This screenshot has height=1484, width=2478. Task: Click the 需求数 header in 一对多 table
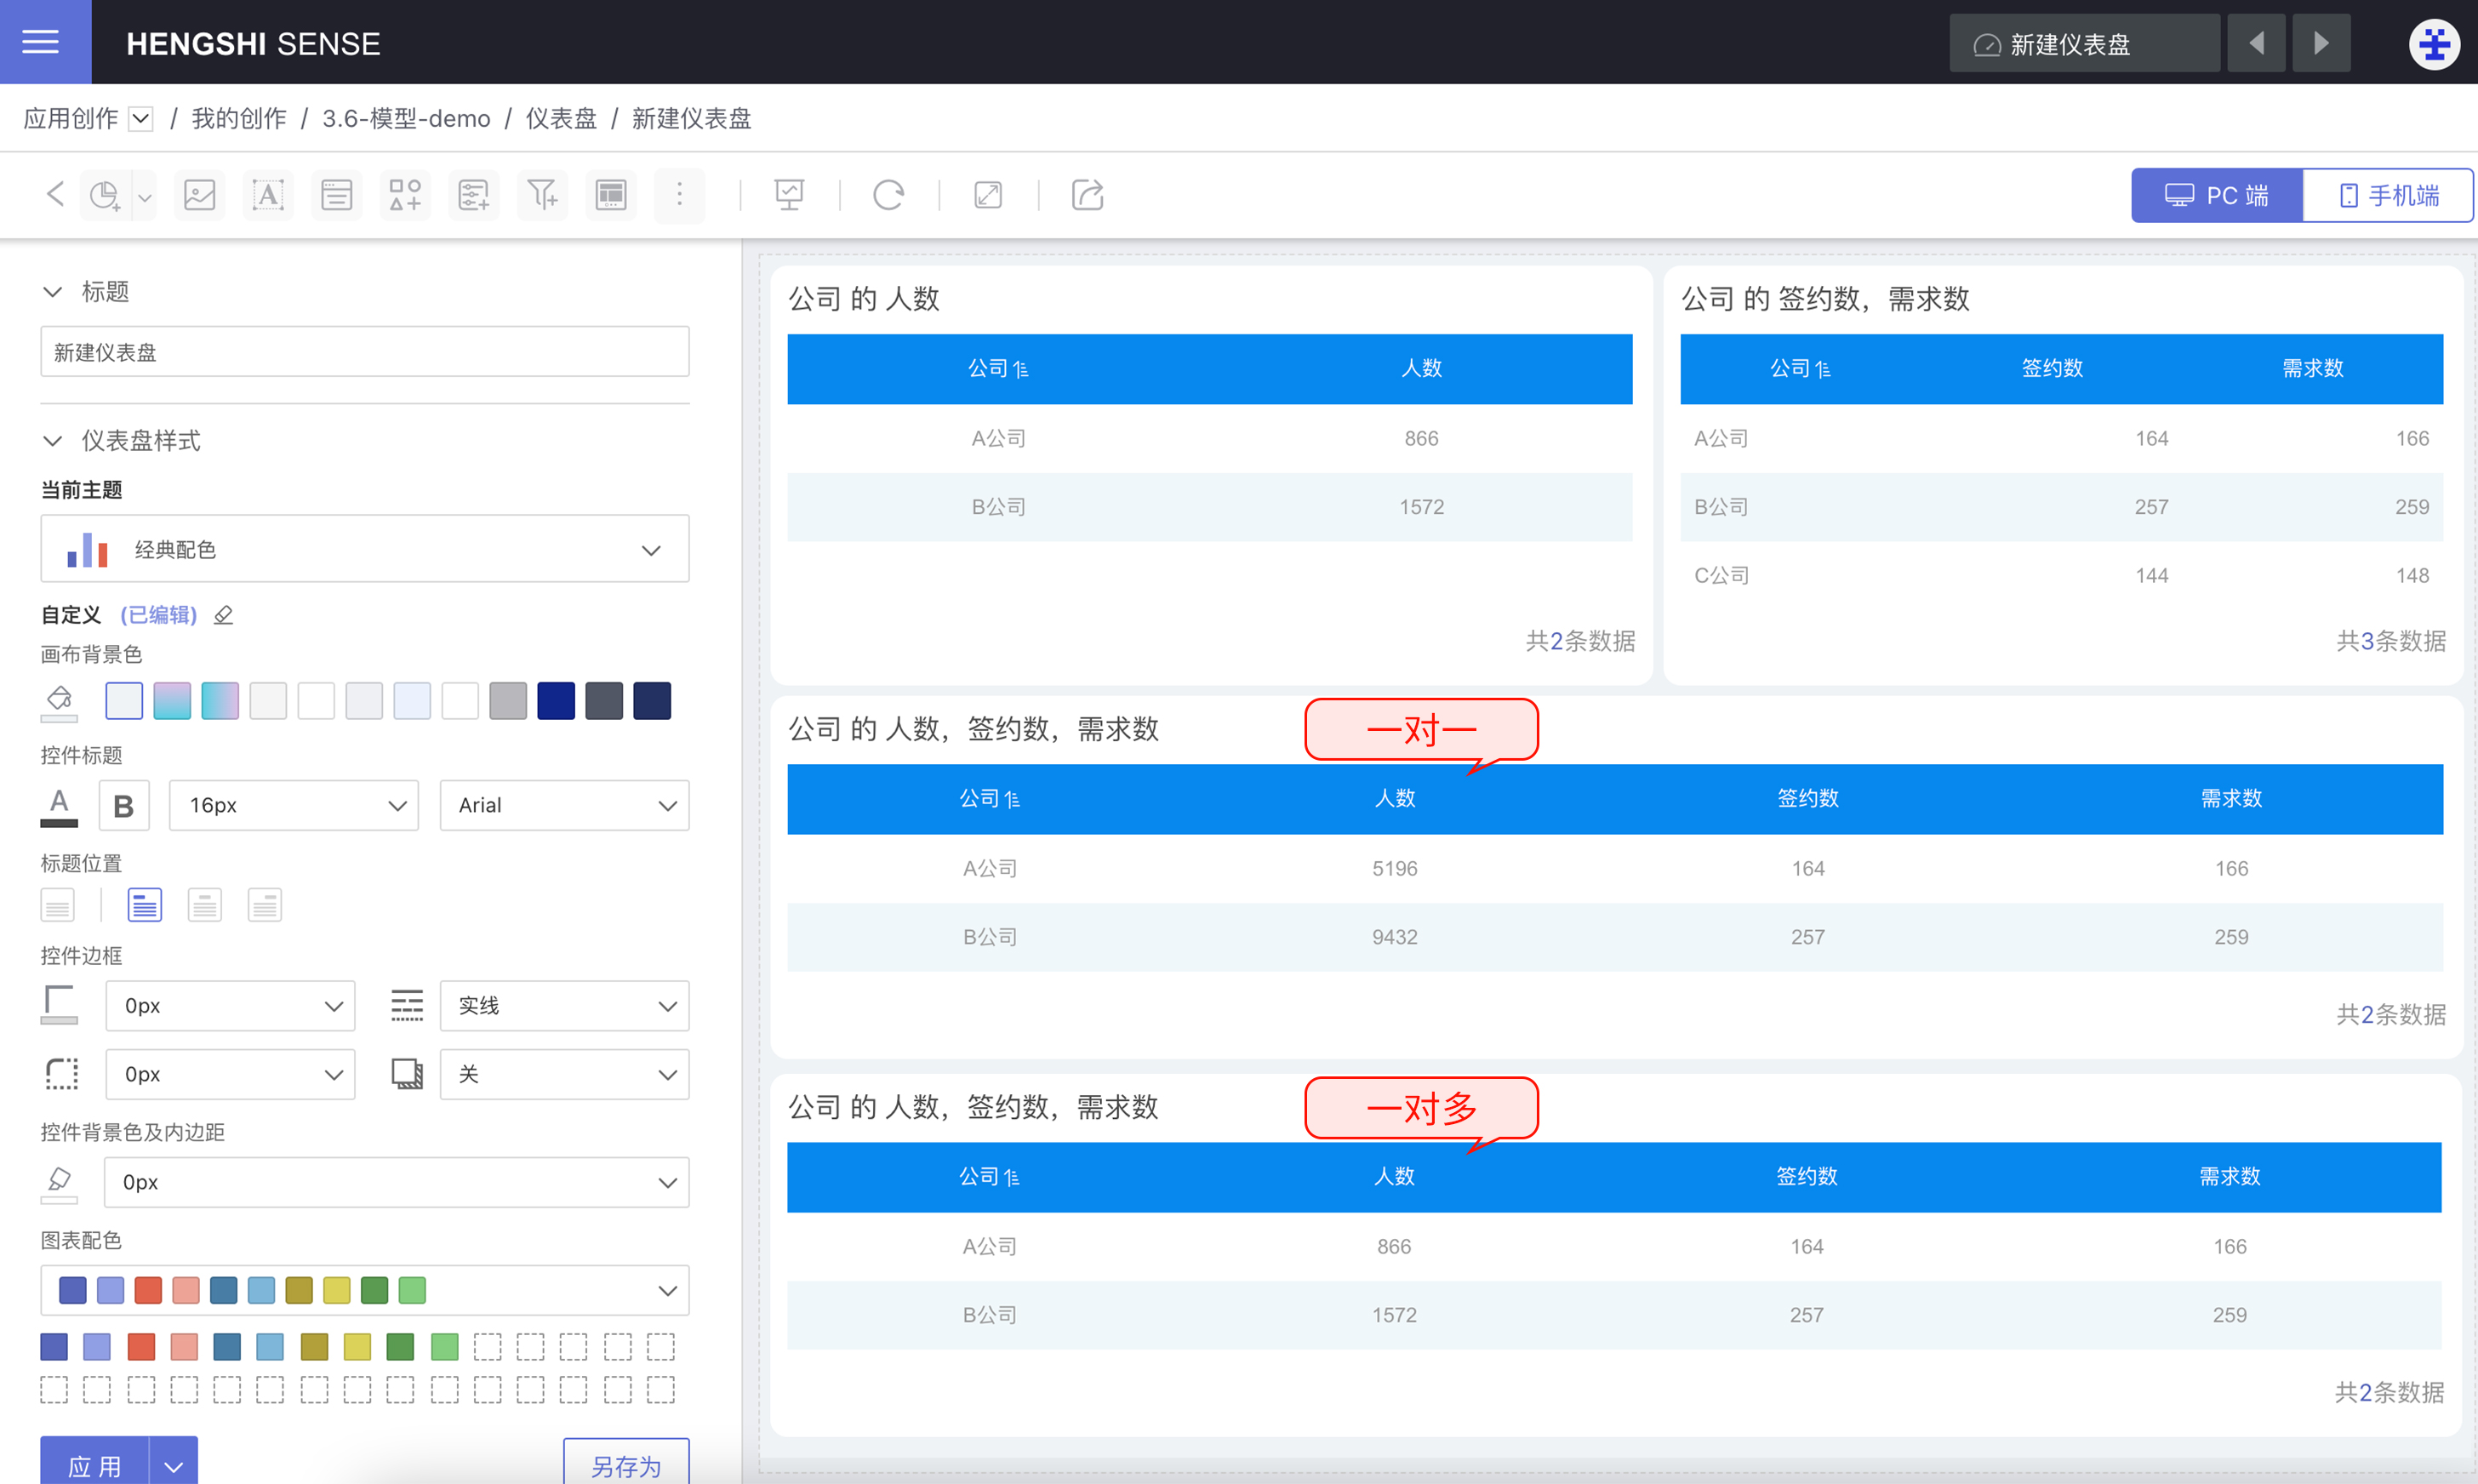tap(2230, 1177)
